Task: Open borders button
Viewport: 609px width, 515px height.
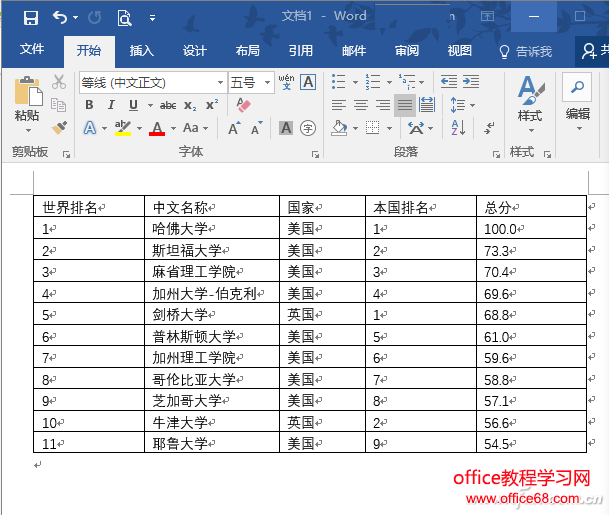Action: (372, 128)
